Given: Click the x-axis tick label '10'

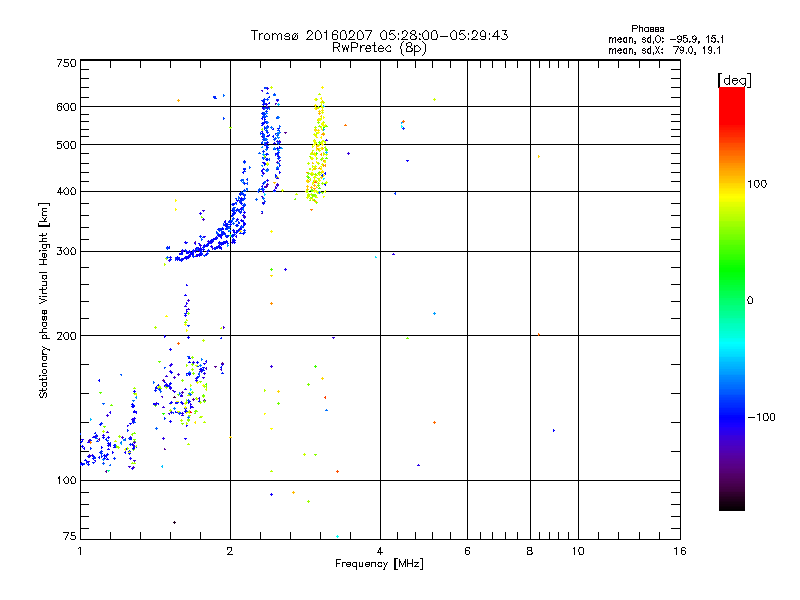Looking at the screenshot, I should [578, 551].
